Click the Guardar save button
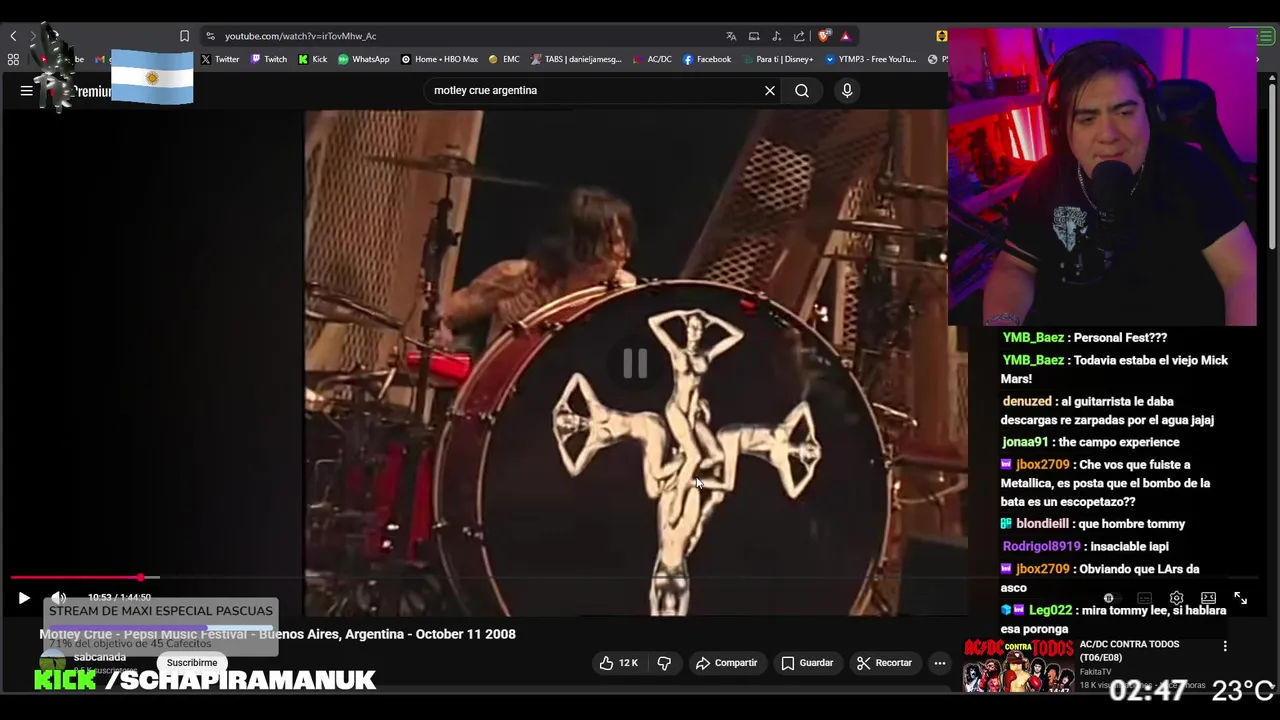 click(x=807, y=663)
